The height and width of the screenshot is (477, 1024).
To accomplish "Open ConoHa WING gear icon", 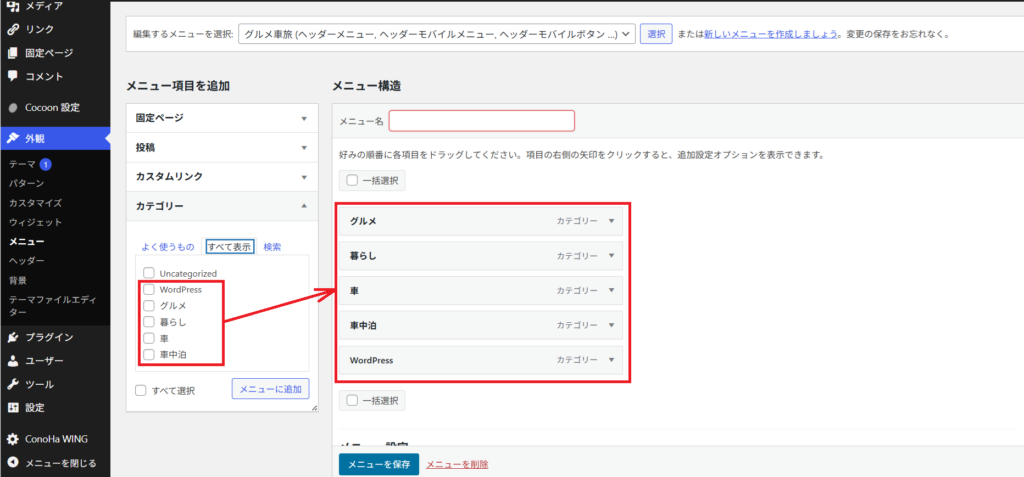I will (x=12, y=439).
